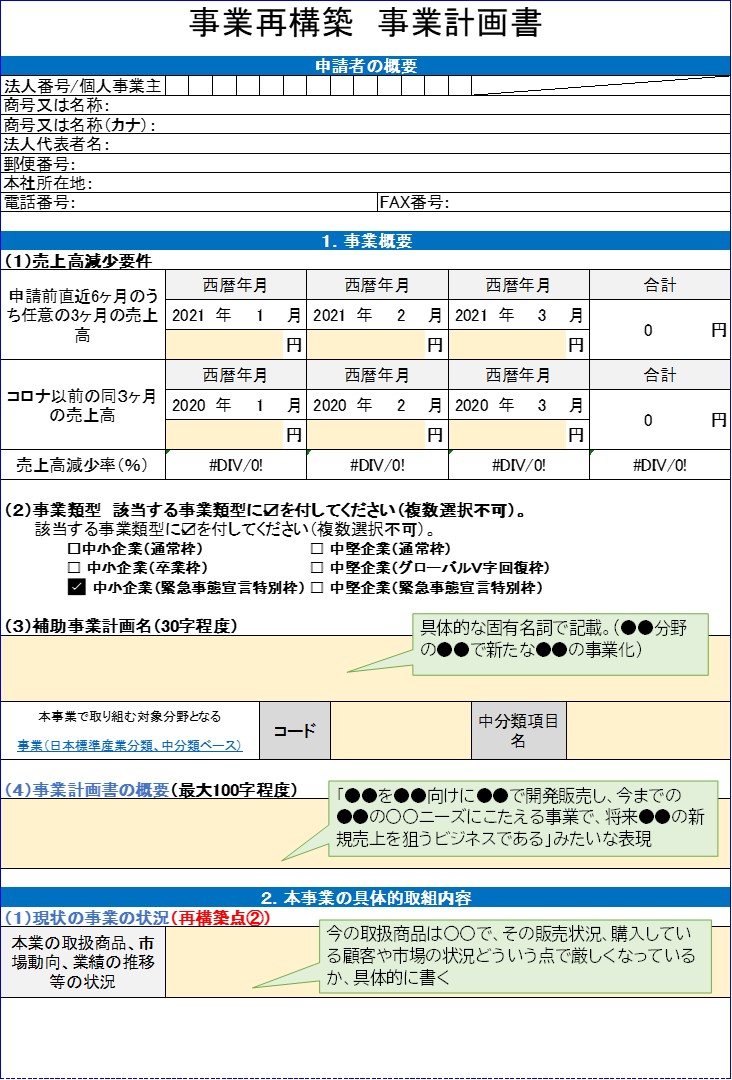Image resolution: width=732 pixels, height=1080 pixels.
Task: Check the 中小企業(通常枠) checkbox
Action: (73, 549)
